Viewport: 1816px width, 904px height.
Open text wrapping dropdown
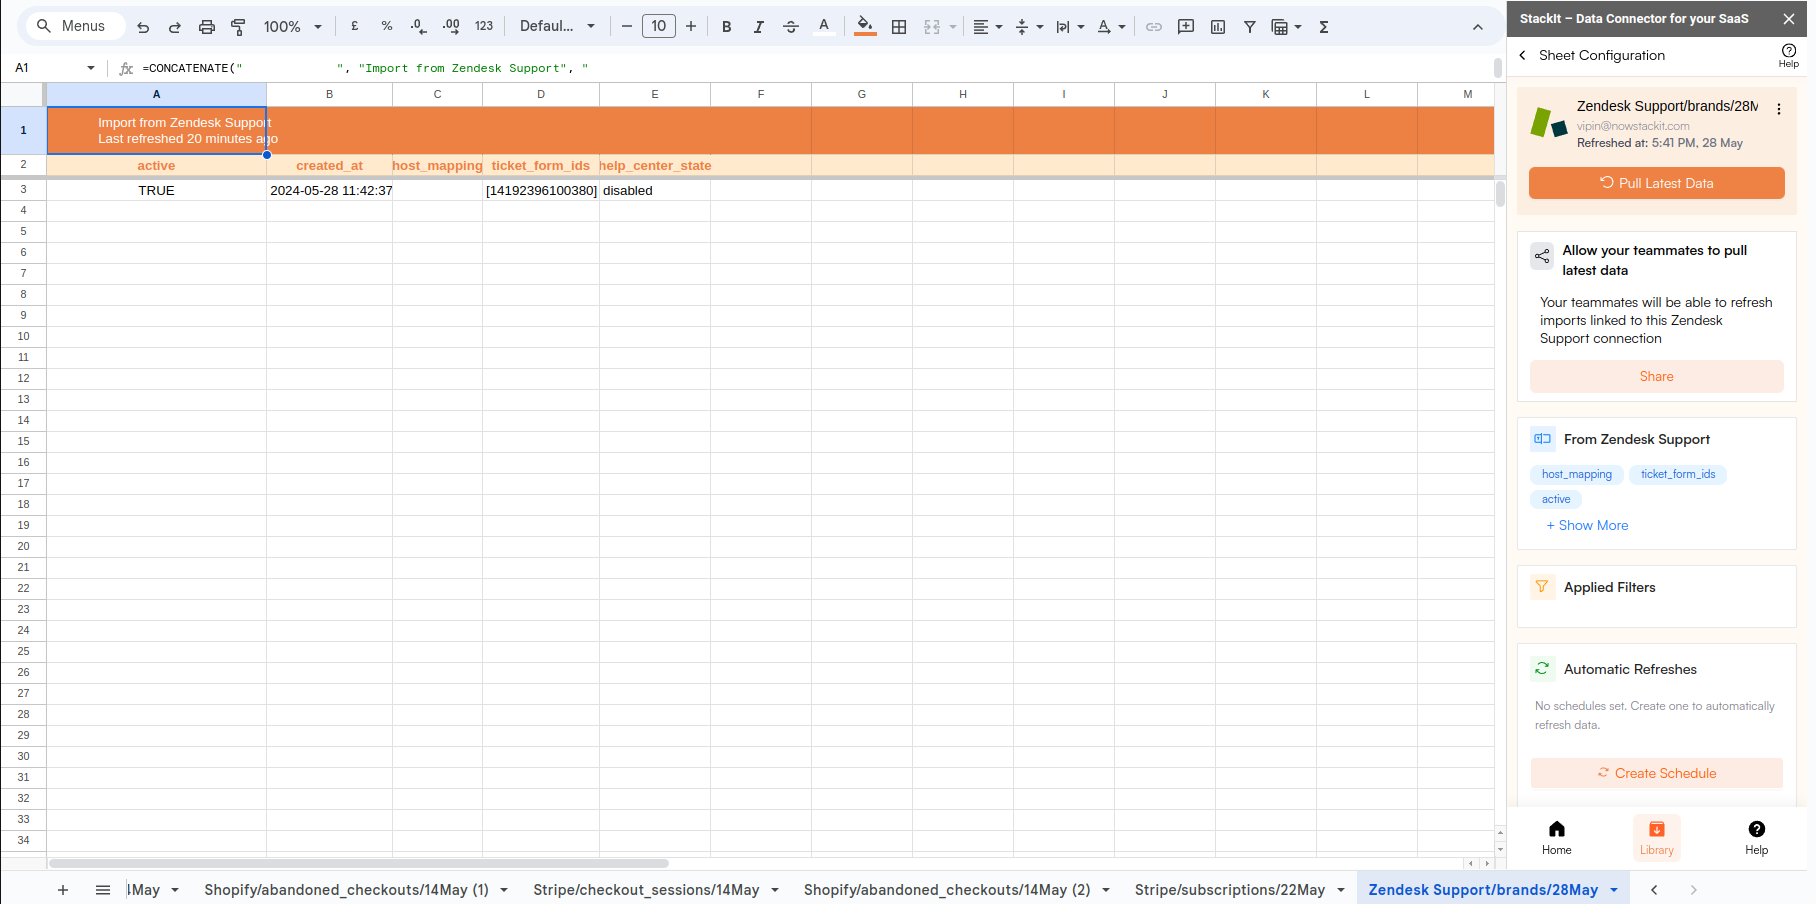pos(1070,27)
